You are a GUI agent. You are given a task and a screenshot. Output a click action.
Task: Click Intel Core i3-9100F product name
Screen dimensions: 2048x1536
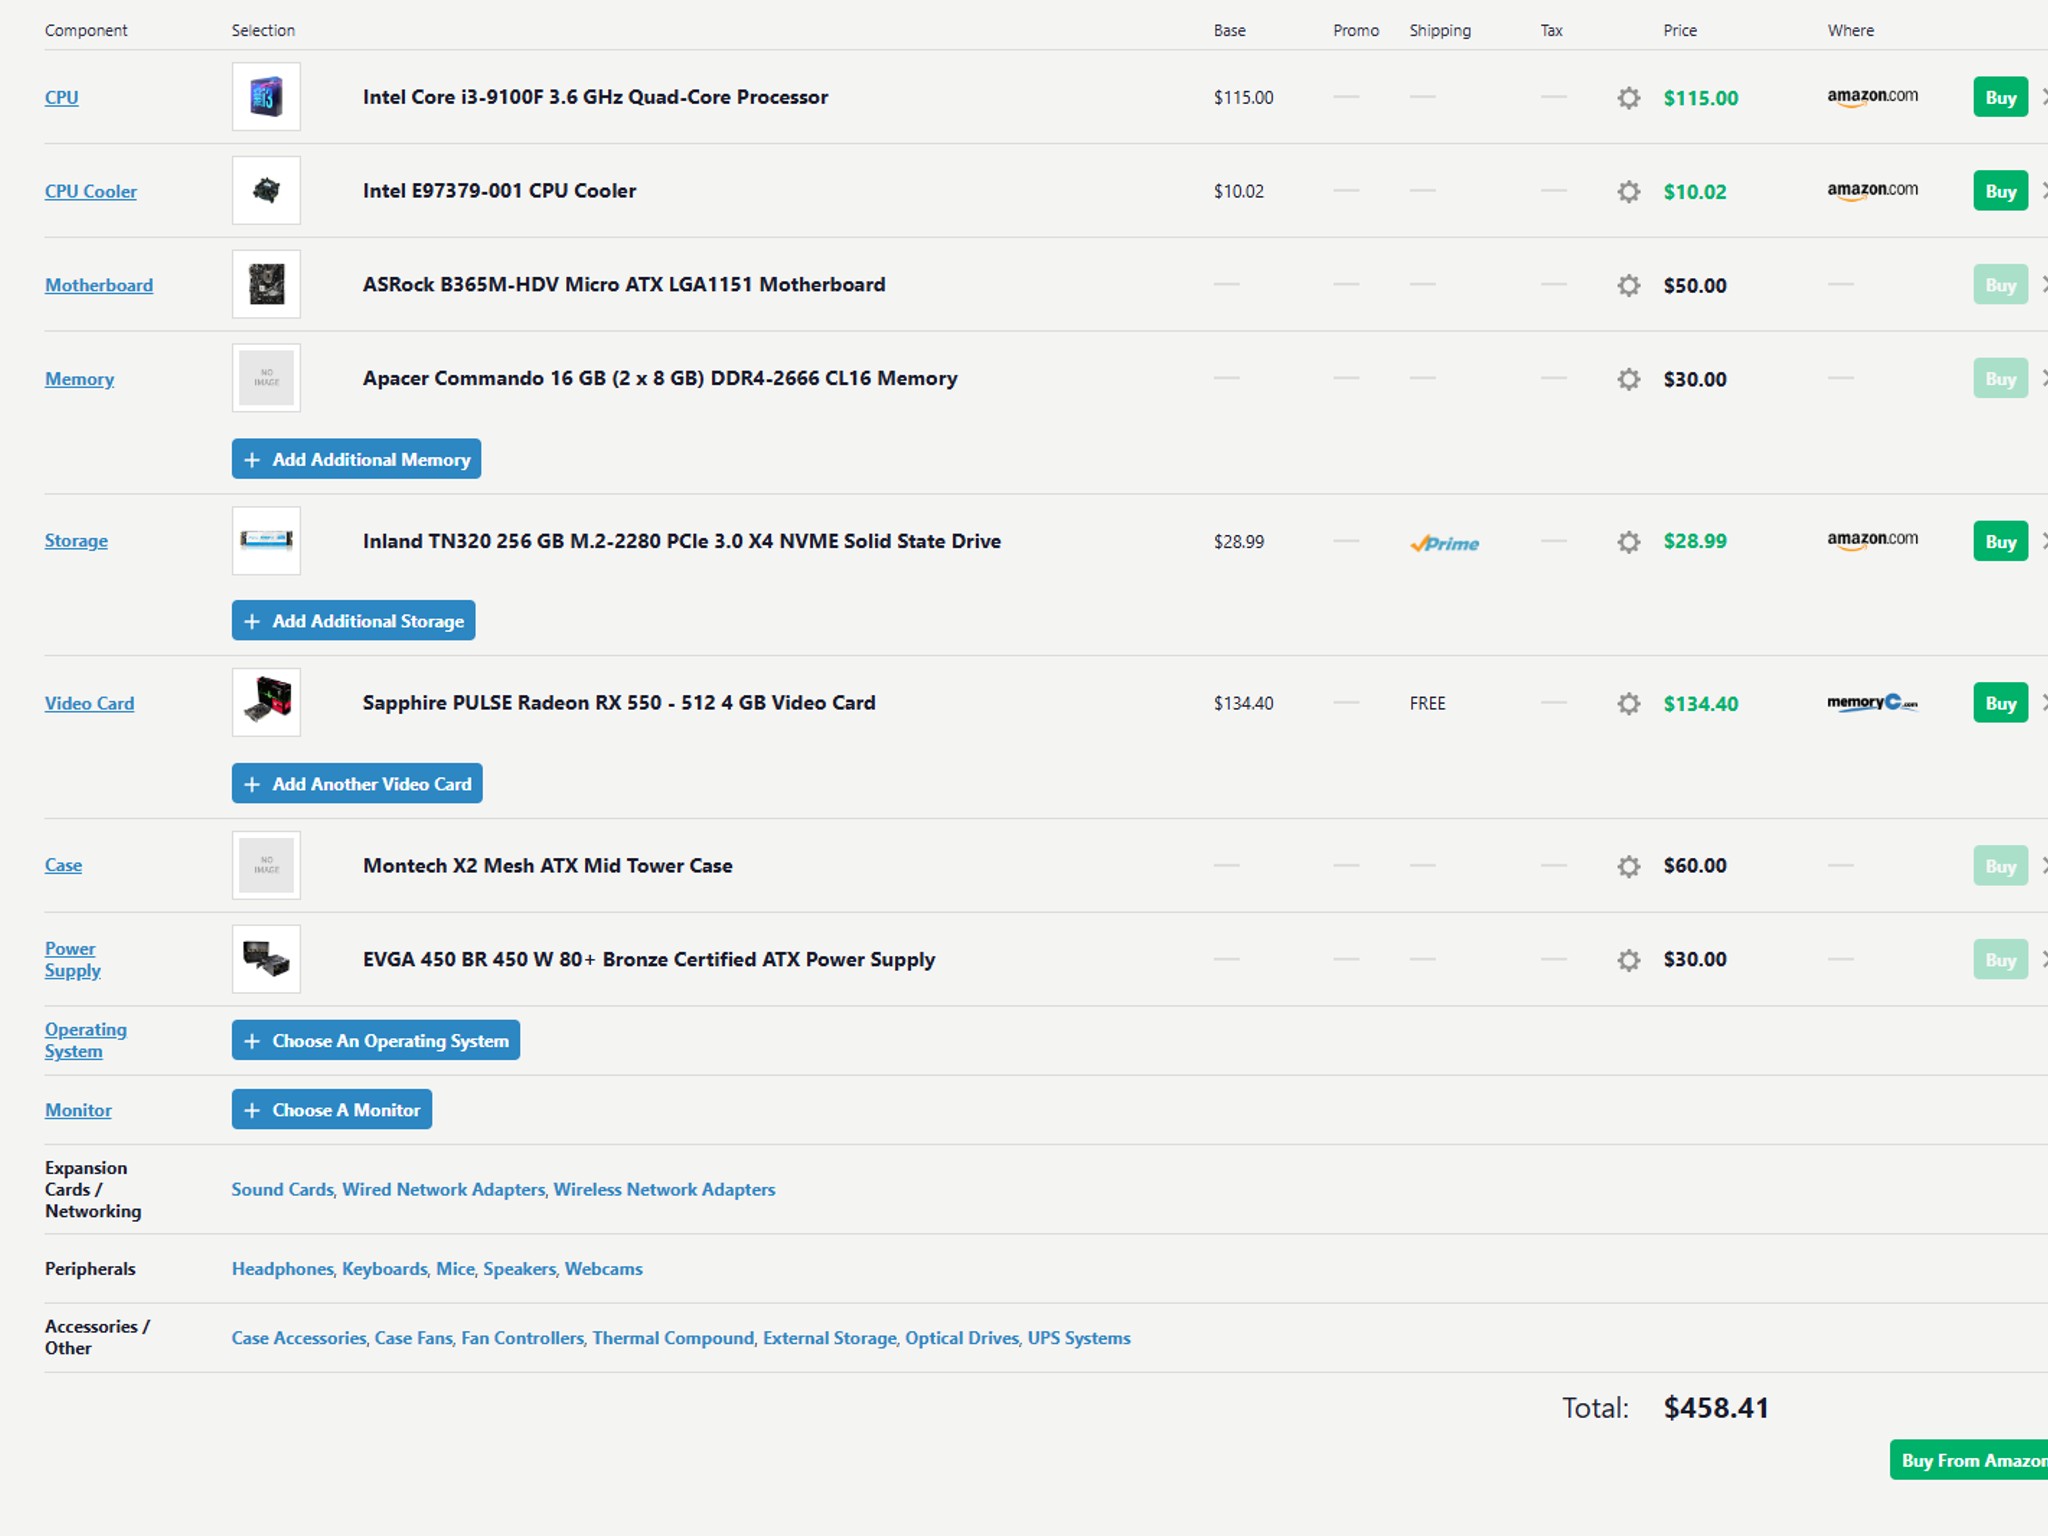(x=595, y=97)
